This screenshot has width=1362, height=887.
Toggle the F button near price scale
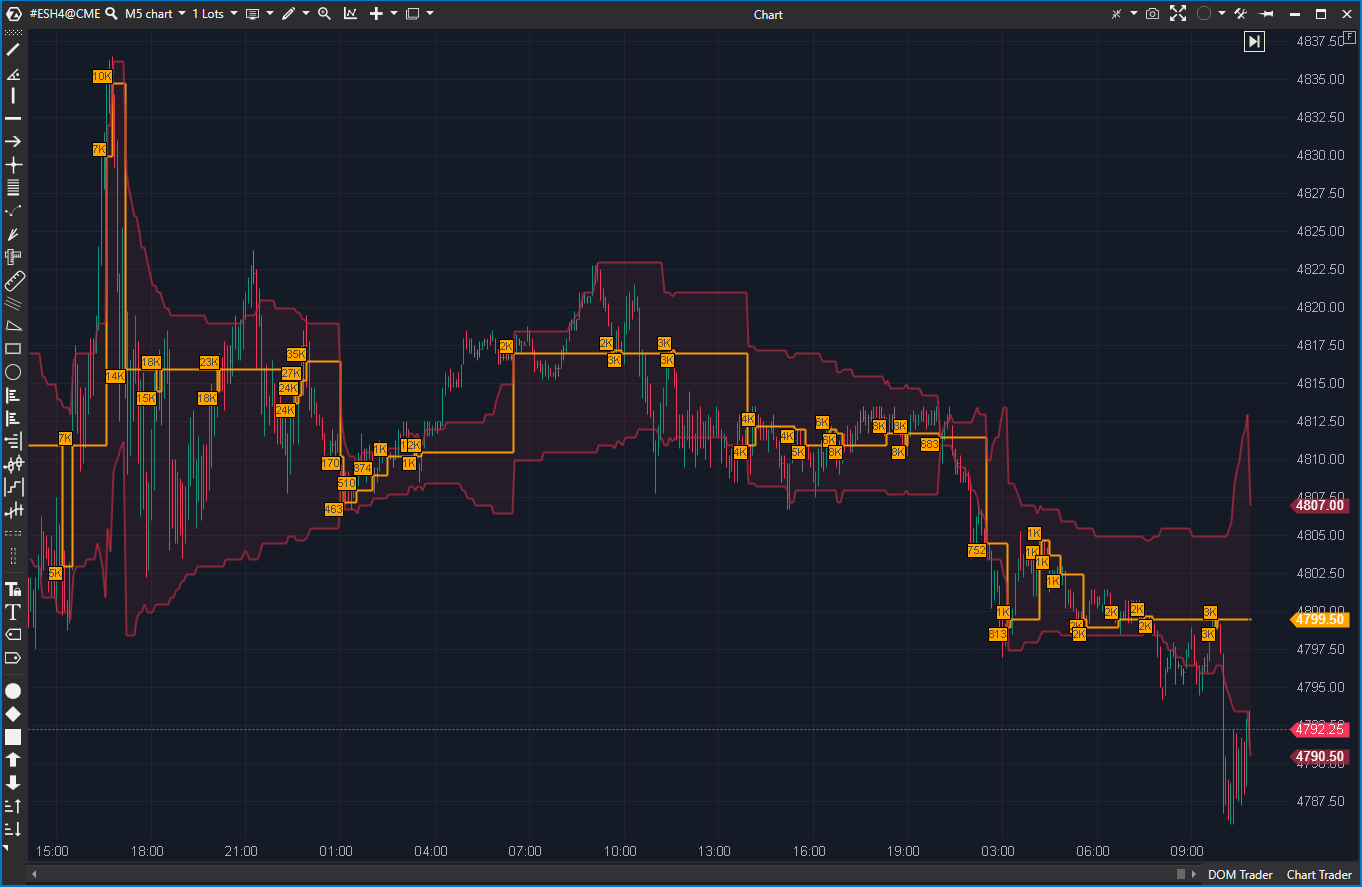(1350, 37)
